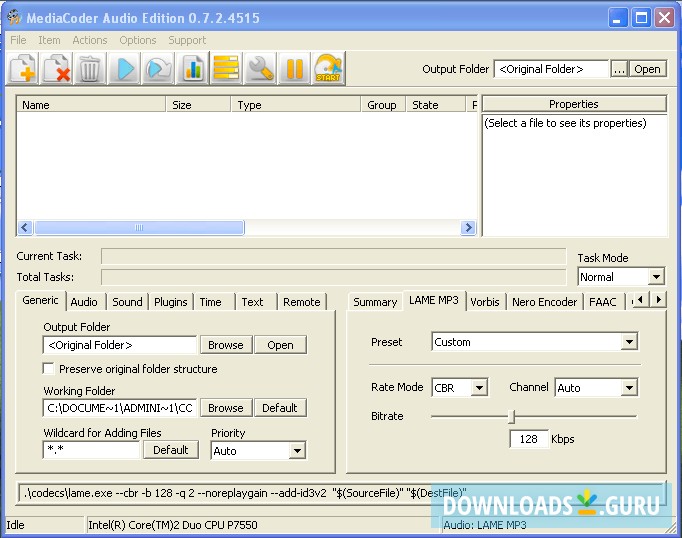Click the State column header

pos(436,105)
